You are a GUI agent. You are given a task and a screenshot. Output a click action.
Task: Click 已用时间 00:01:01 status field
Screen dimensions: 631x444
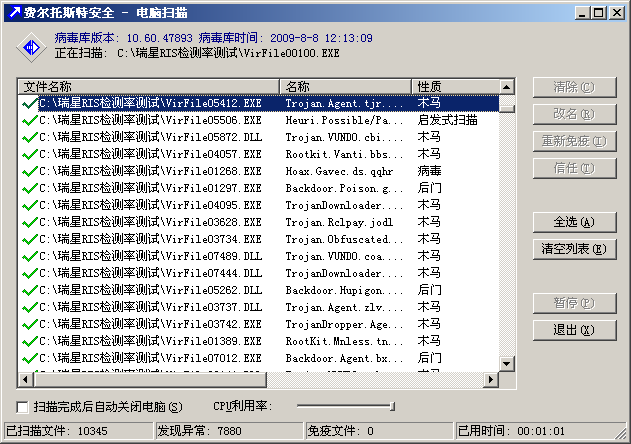(x=539, y=431)
